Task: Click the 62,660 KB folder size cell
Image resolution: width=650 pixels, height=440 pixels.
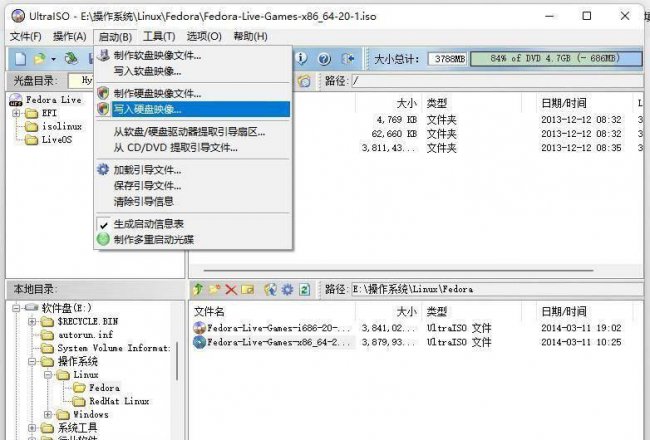Action: coord(395,134)
